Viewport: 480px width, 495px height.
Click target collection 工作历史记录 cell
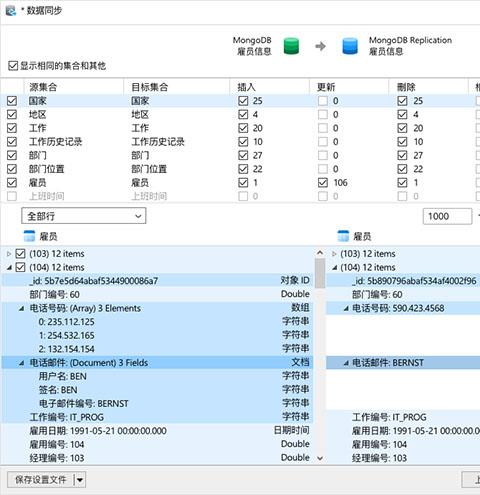click(x=158, y=142)
